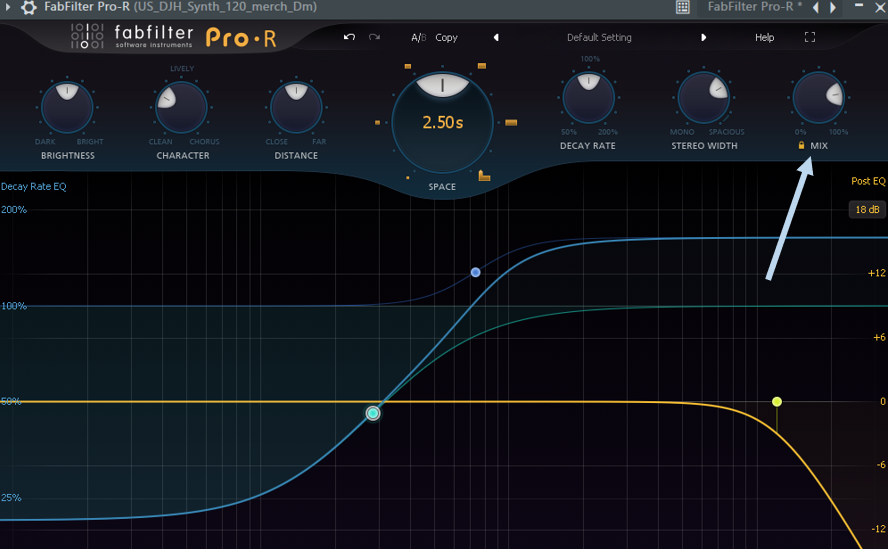Select the yellow Post EQ band node

pyautogui.click(x=777, y=402)
